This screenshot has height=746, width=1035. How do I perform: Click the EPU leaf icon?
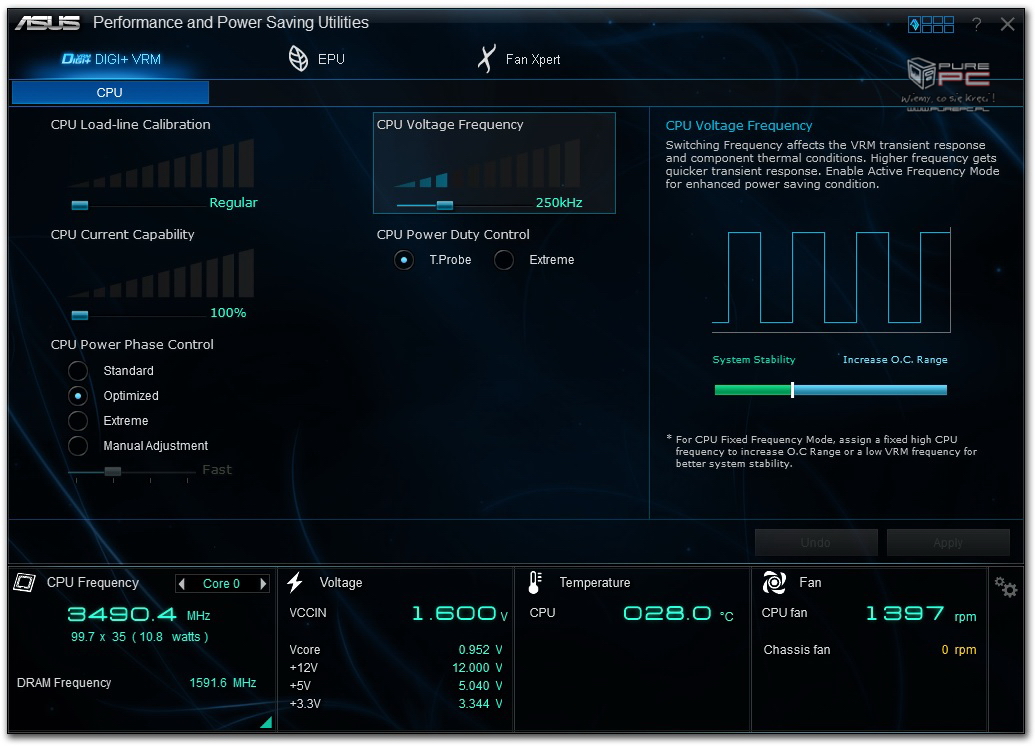coord(298,59)
